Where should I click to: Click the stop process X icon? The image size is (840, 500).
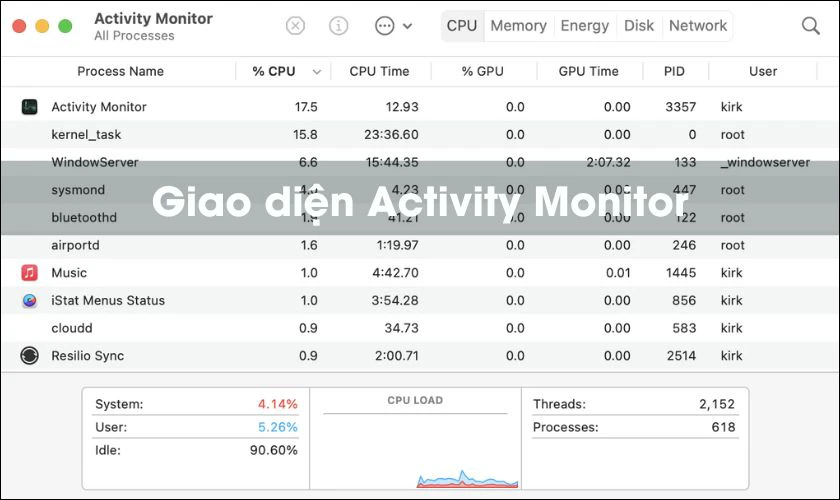pos(295,25)
